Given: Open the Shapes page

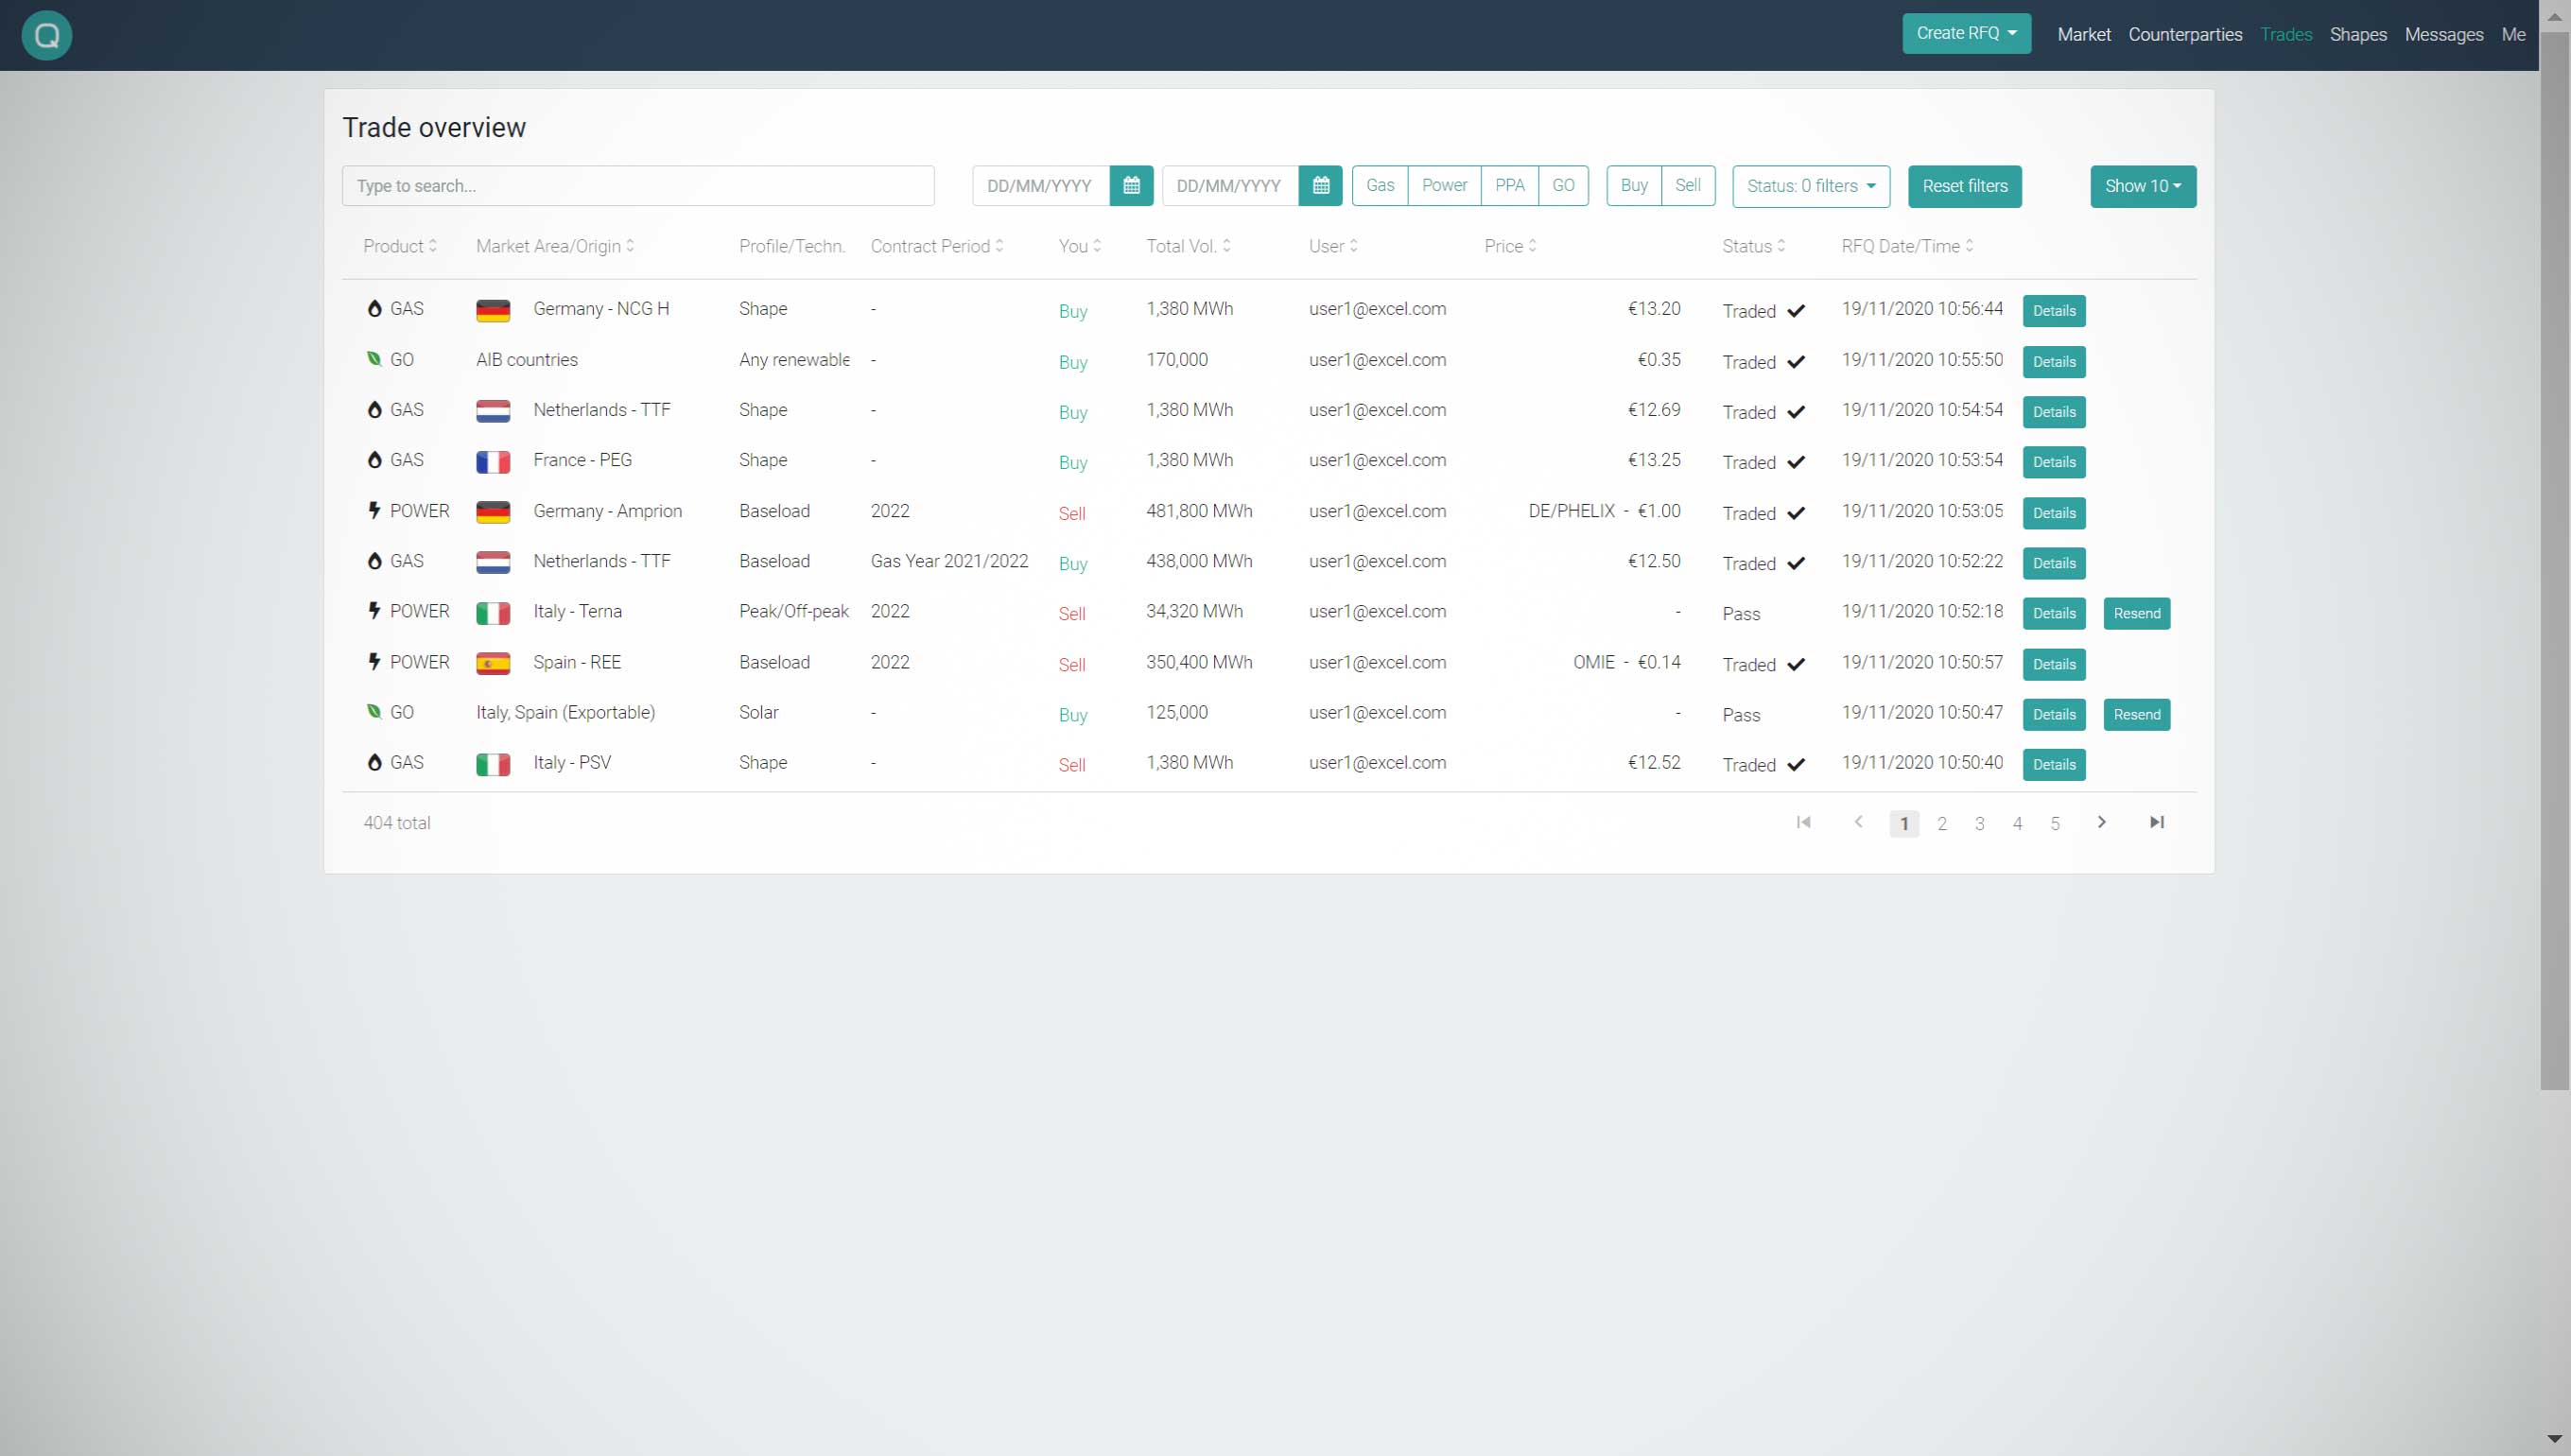Looking at the screenshot, I should (x=2358, y=35).
